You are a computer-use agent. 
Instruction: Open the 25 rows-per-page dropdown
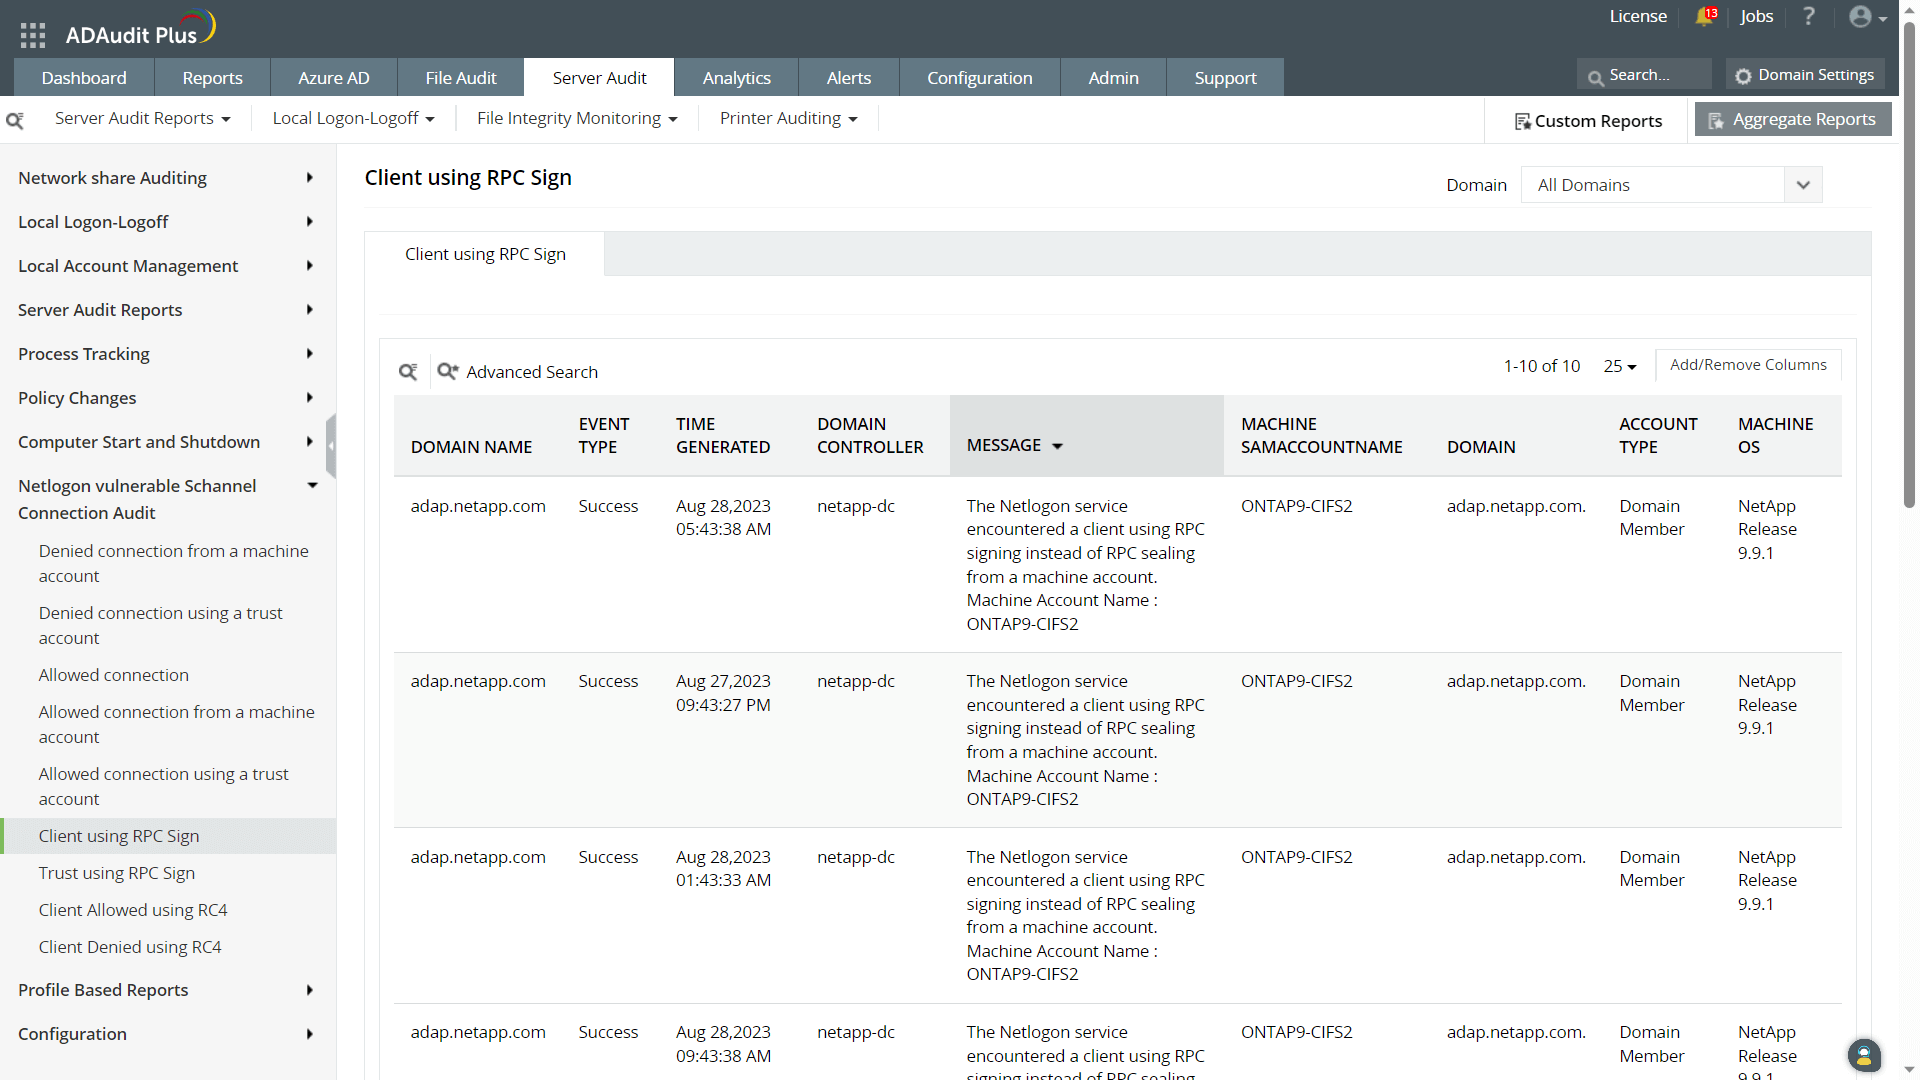click(1619, 367)
